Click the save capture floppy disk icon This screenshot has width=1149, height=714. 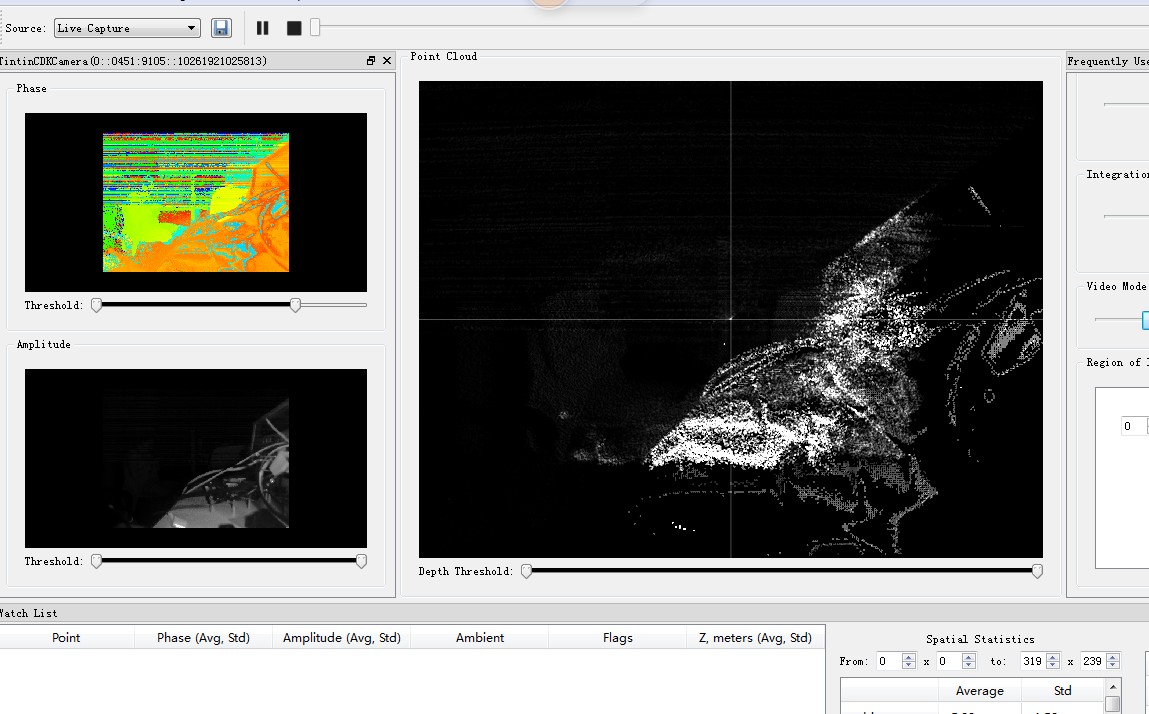tap(221, 28)
